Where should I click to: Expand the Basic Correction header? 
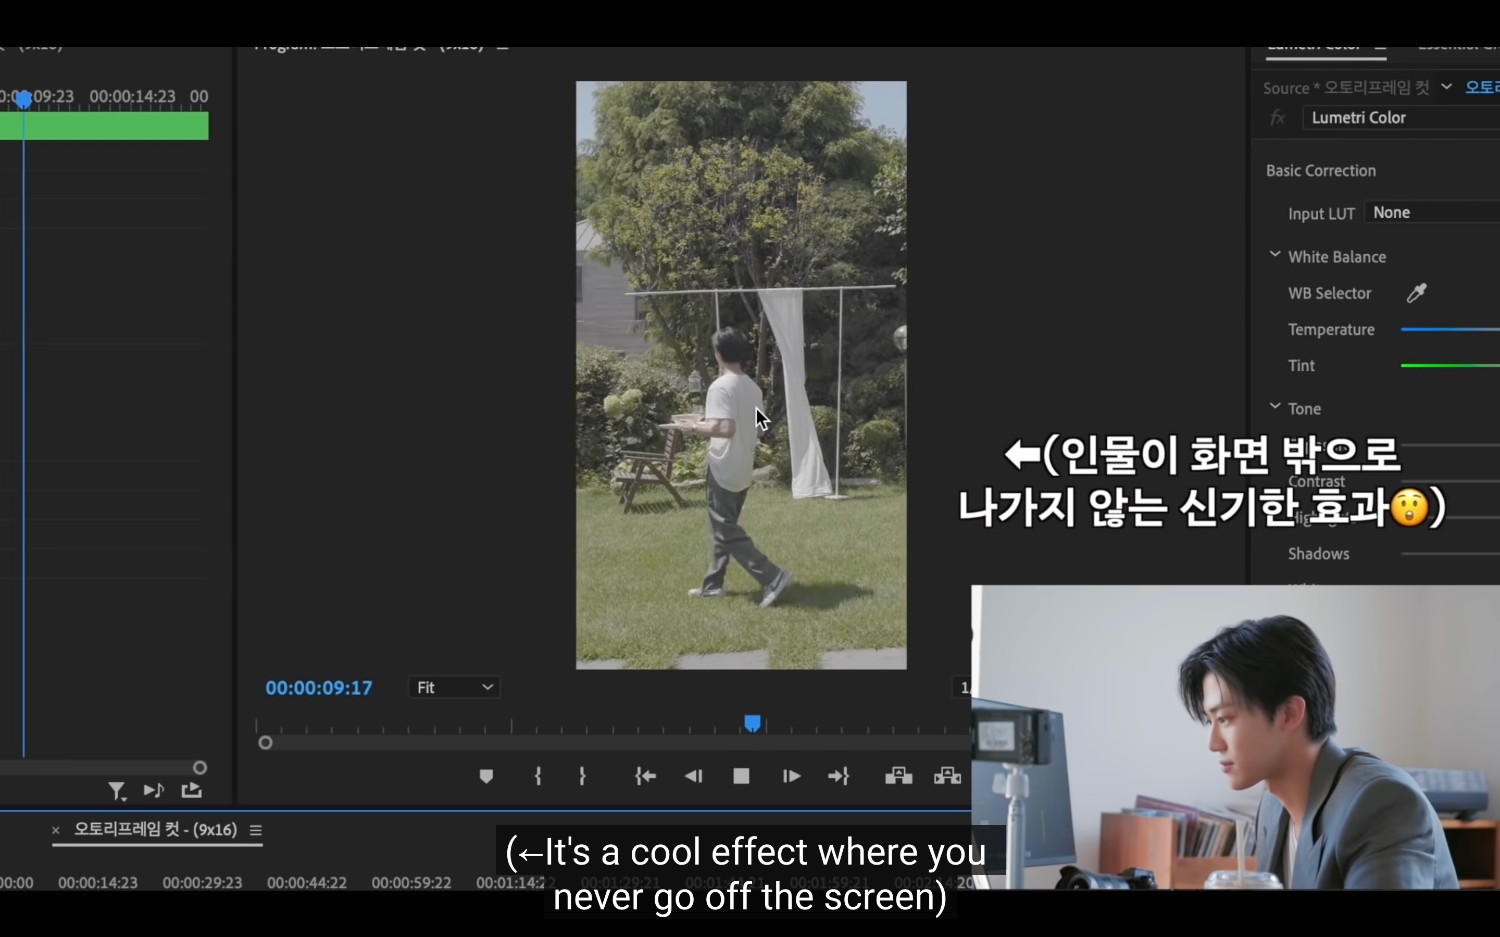(x=1321, y=171)
